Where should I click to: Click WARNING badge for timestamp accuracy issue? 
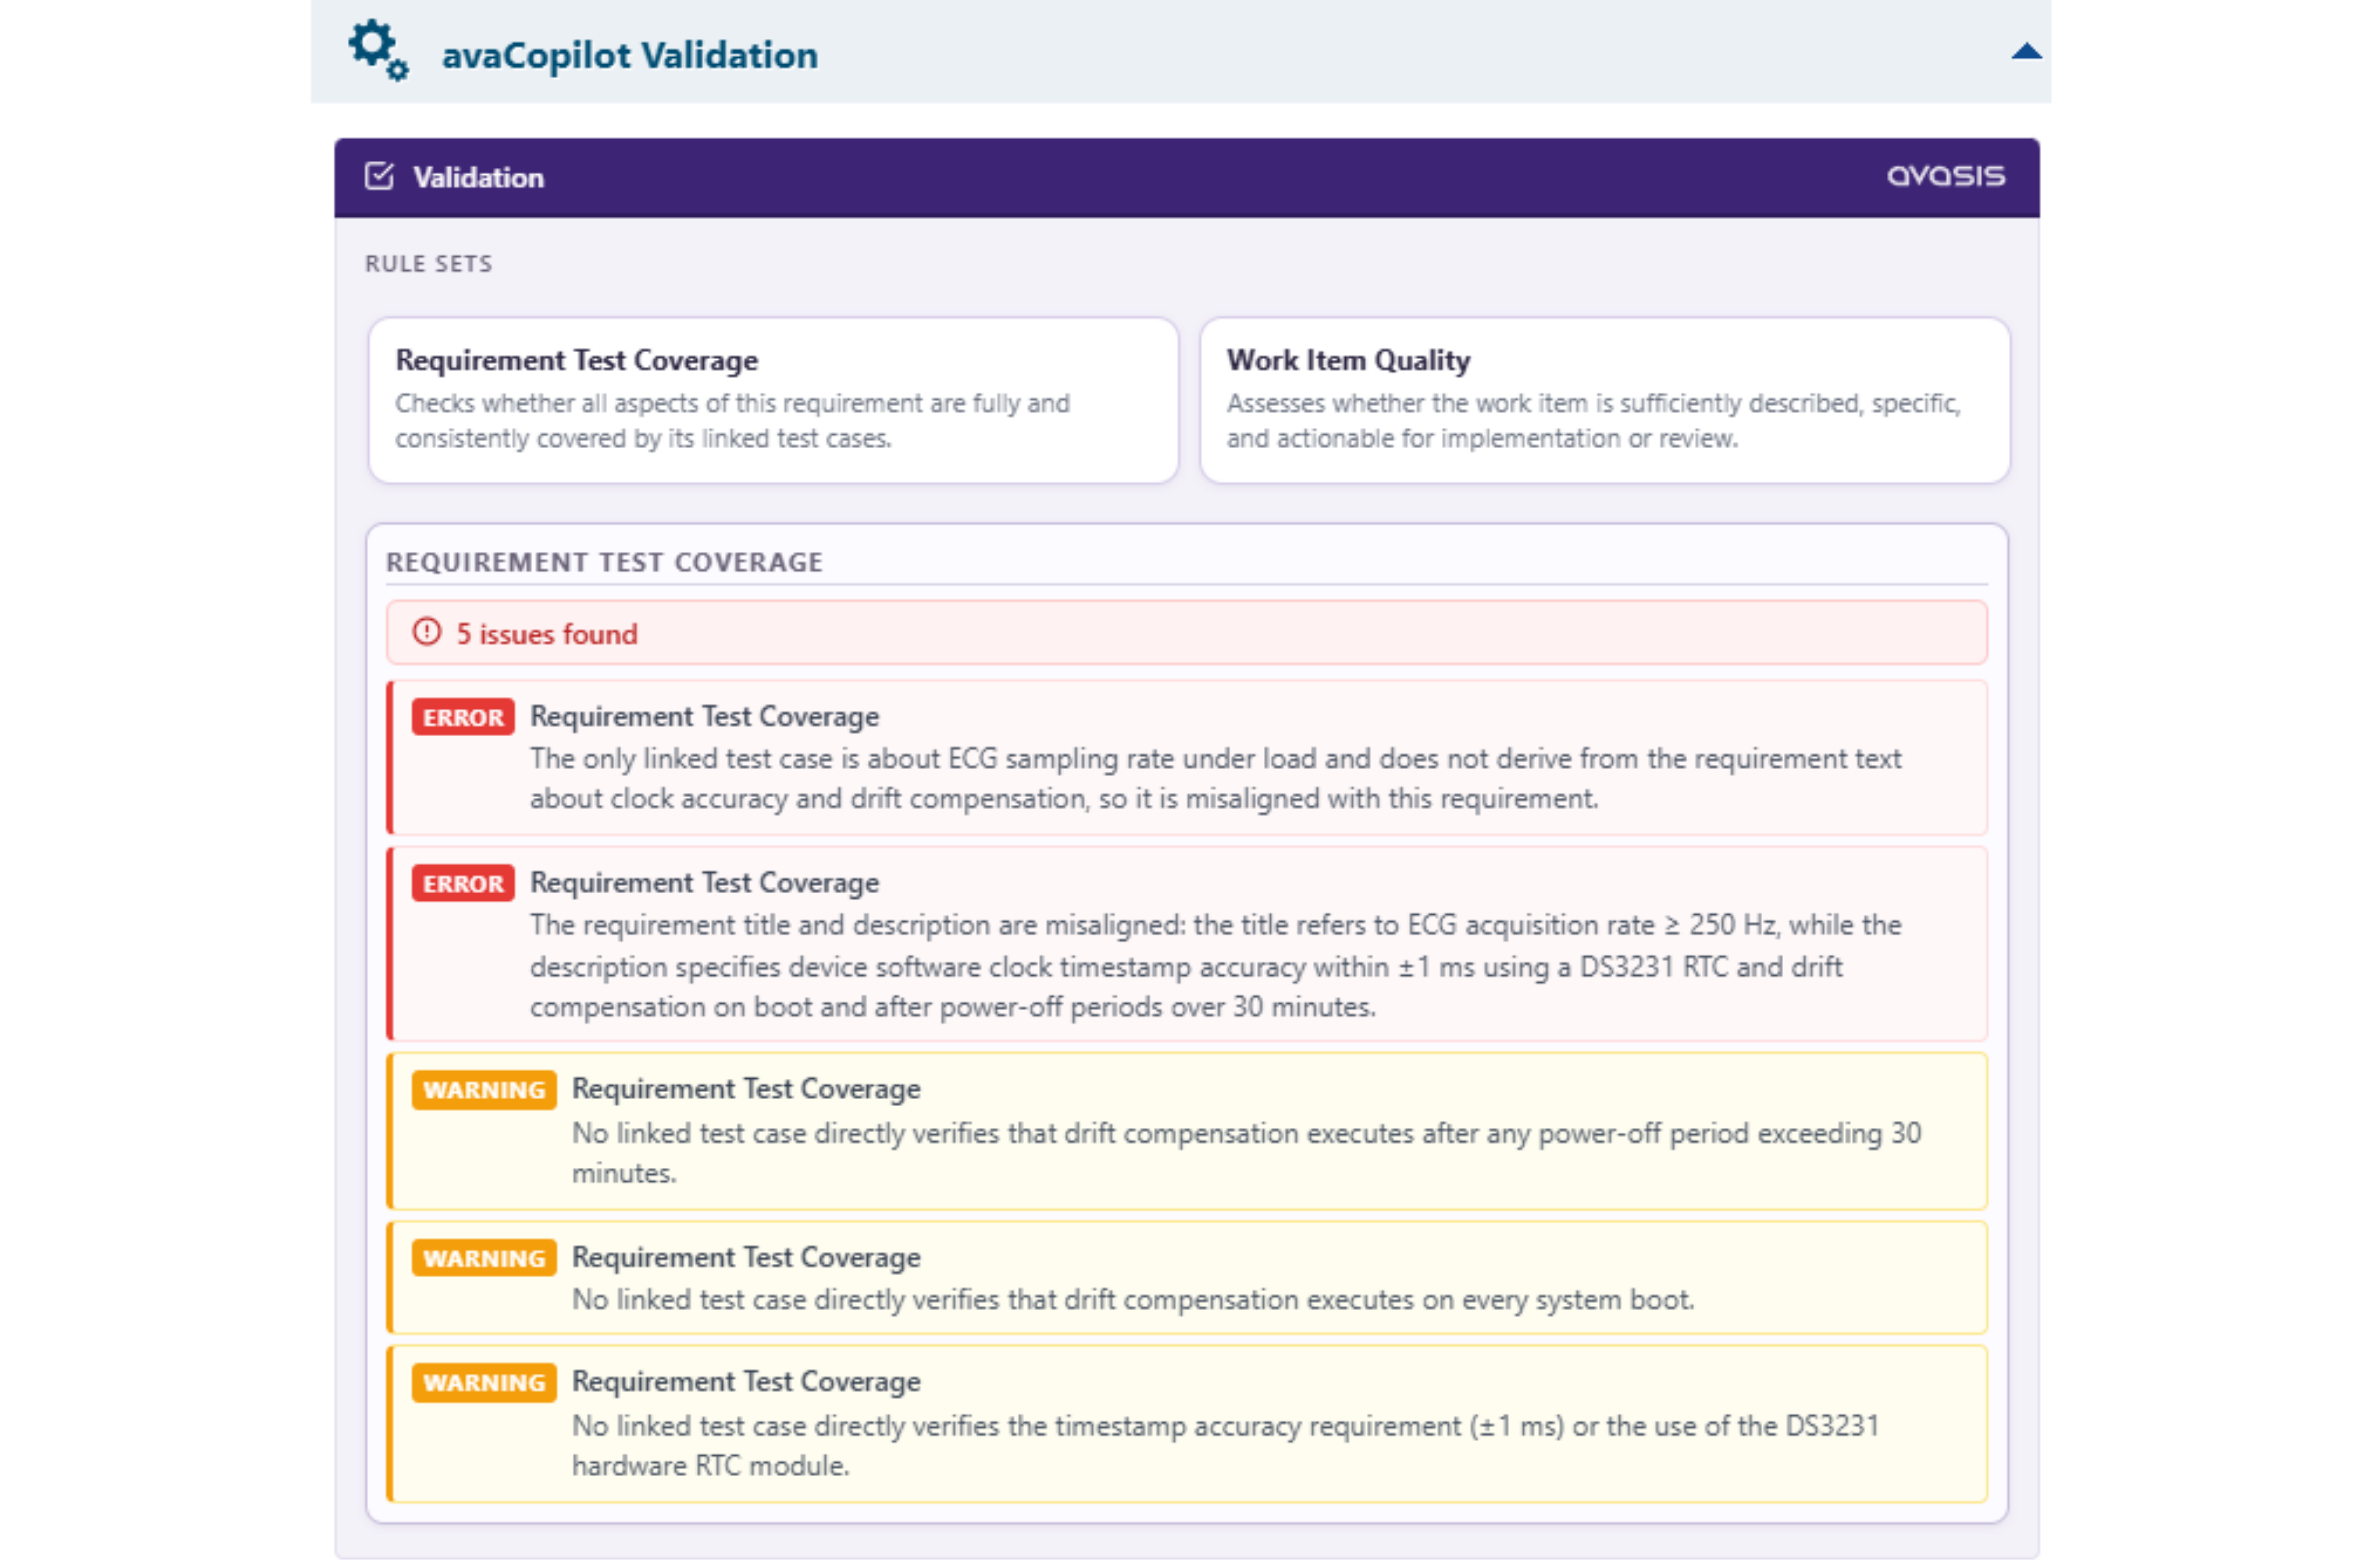(484, 1382)
